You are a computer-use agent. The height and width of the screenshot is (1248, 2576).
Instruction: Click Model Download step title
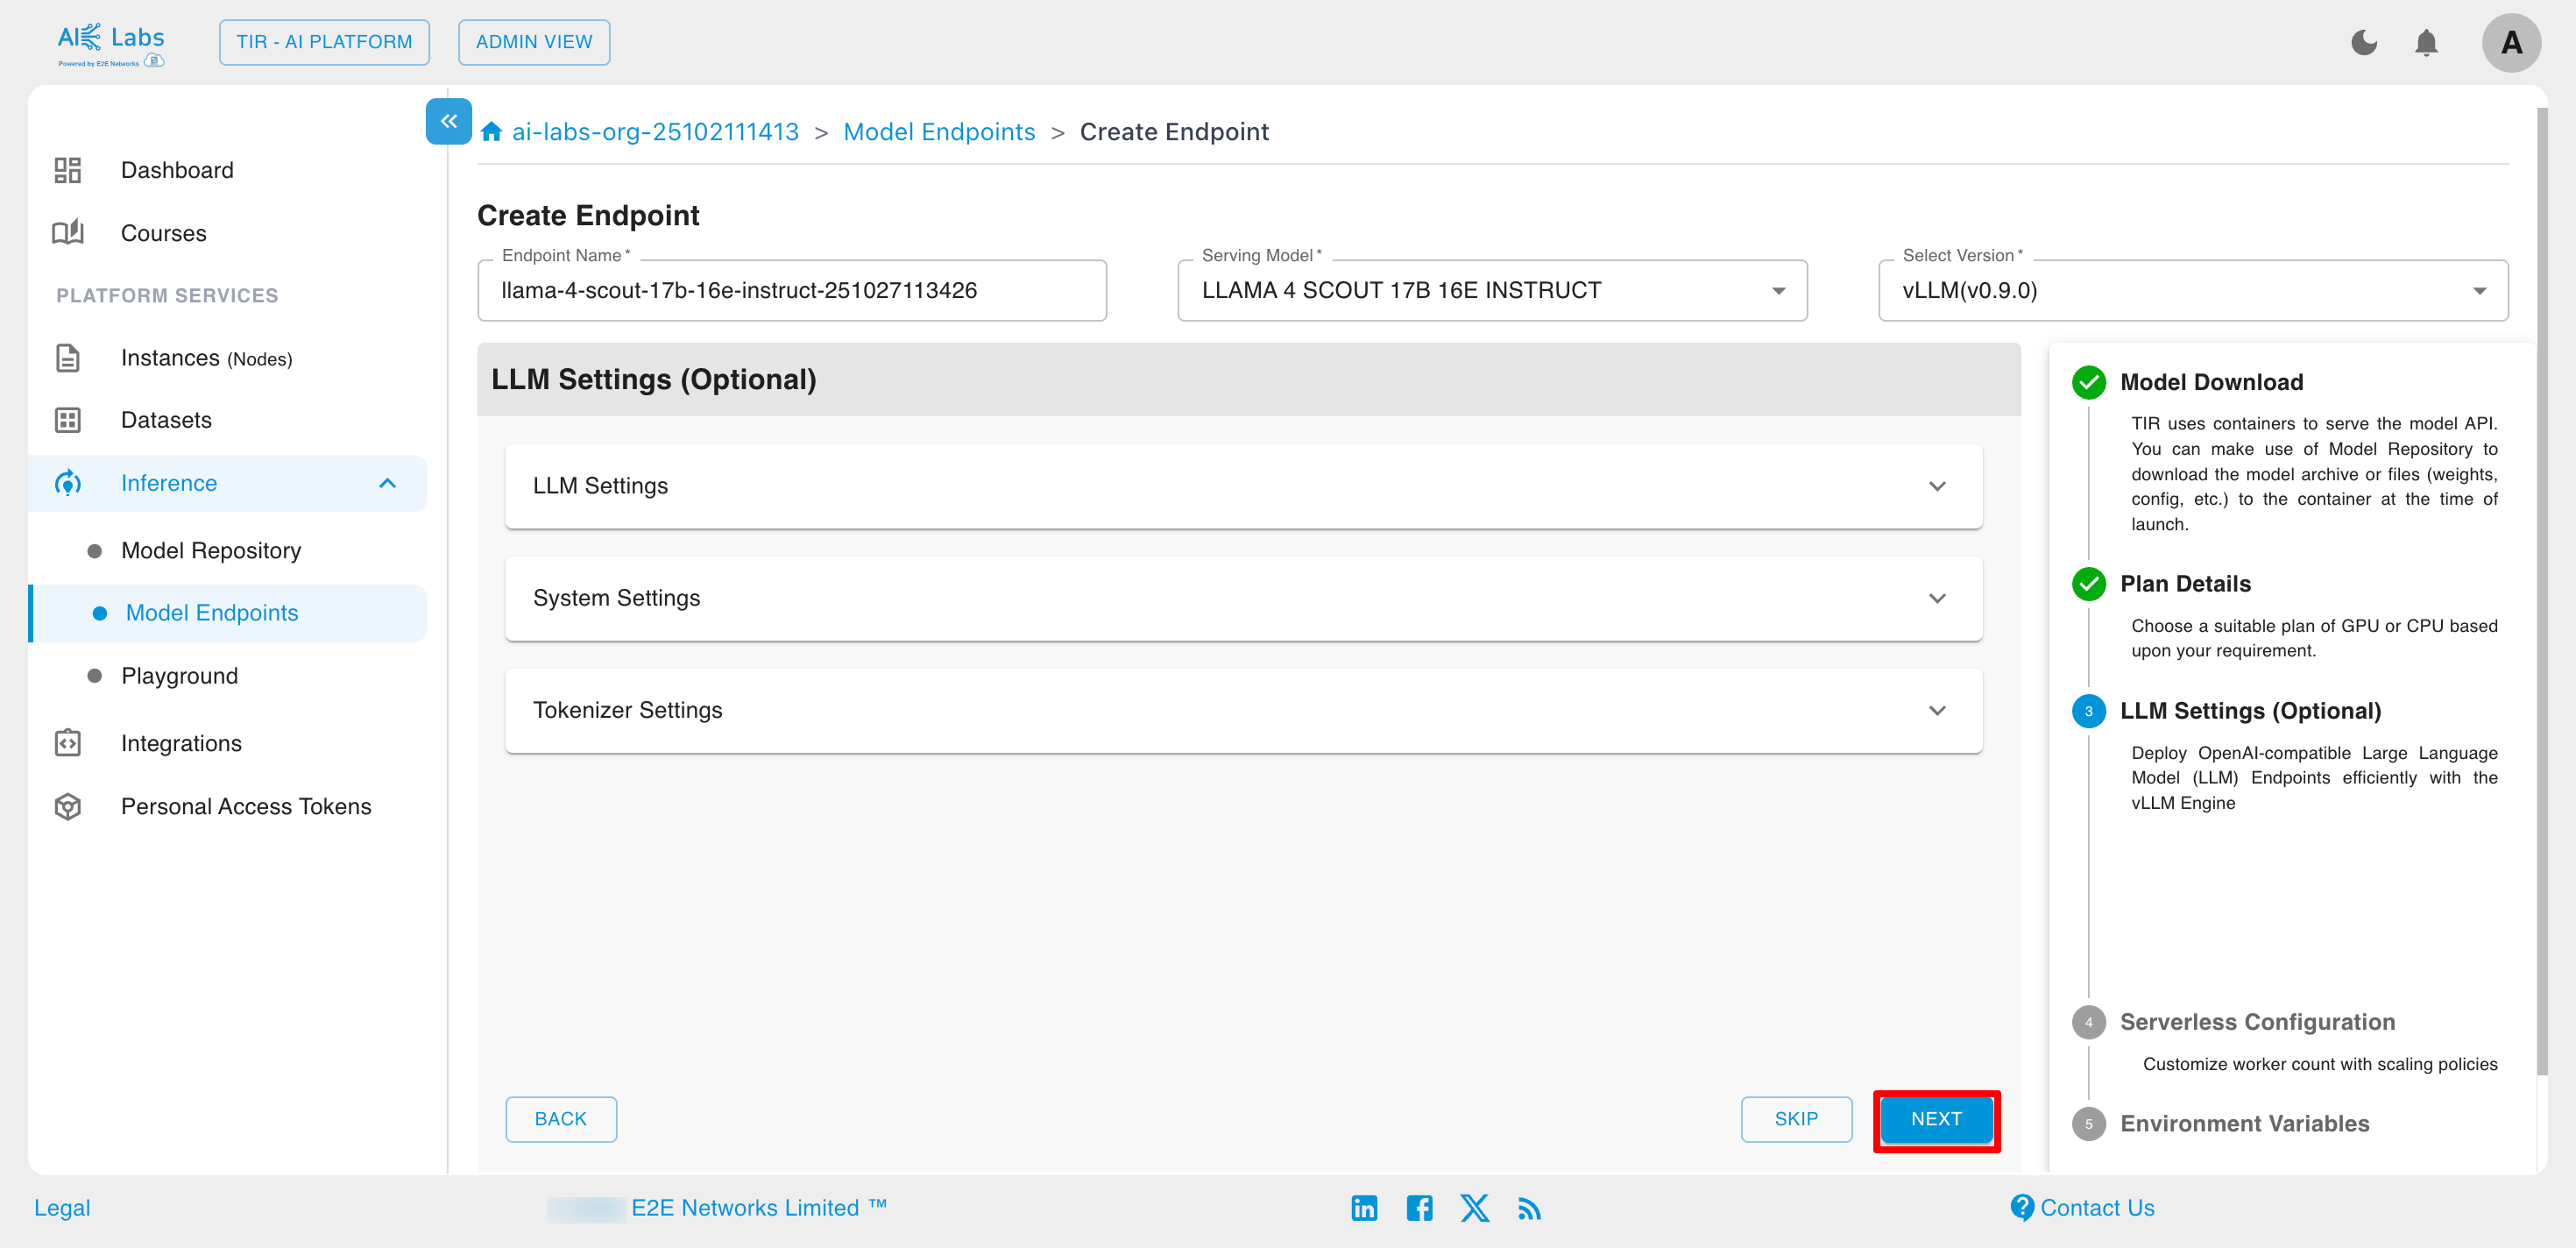2211,382
